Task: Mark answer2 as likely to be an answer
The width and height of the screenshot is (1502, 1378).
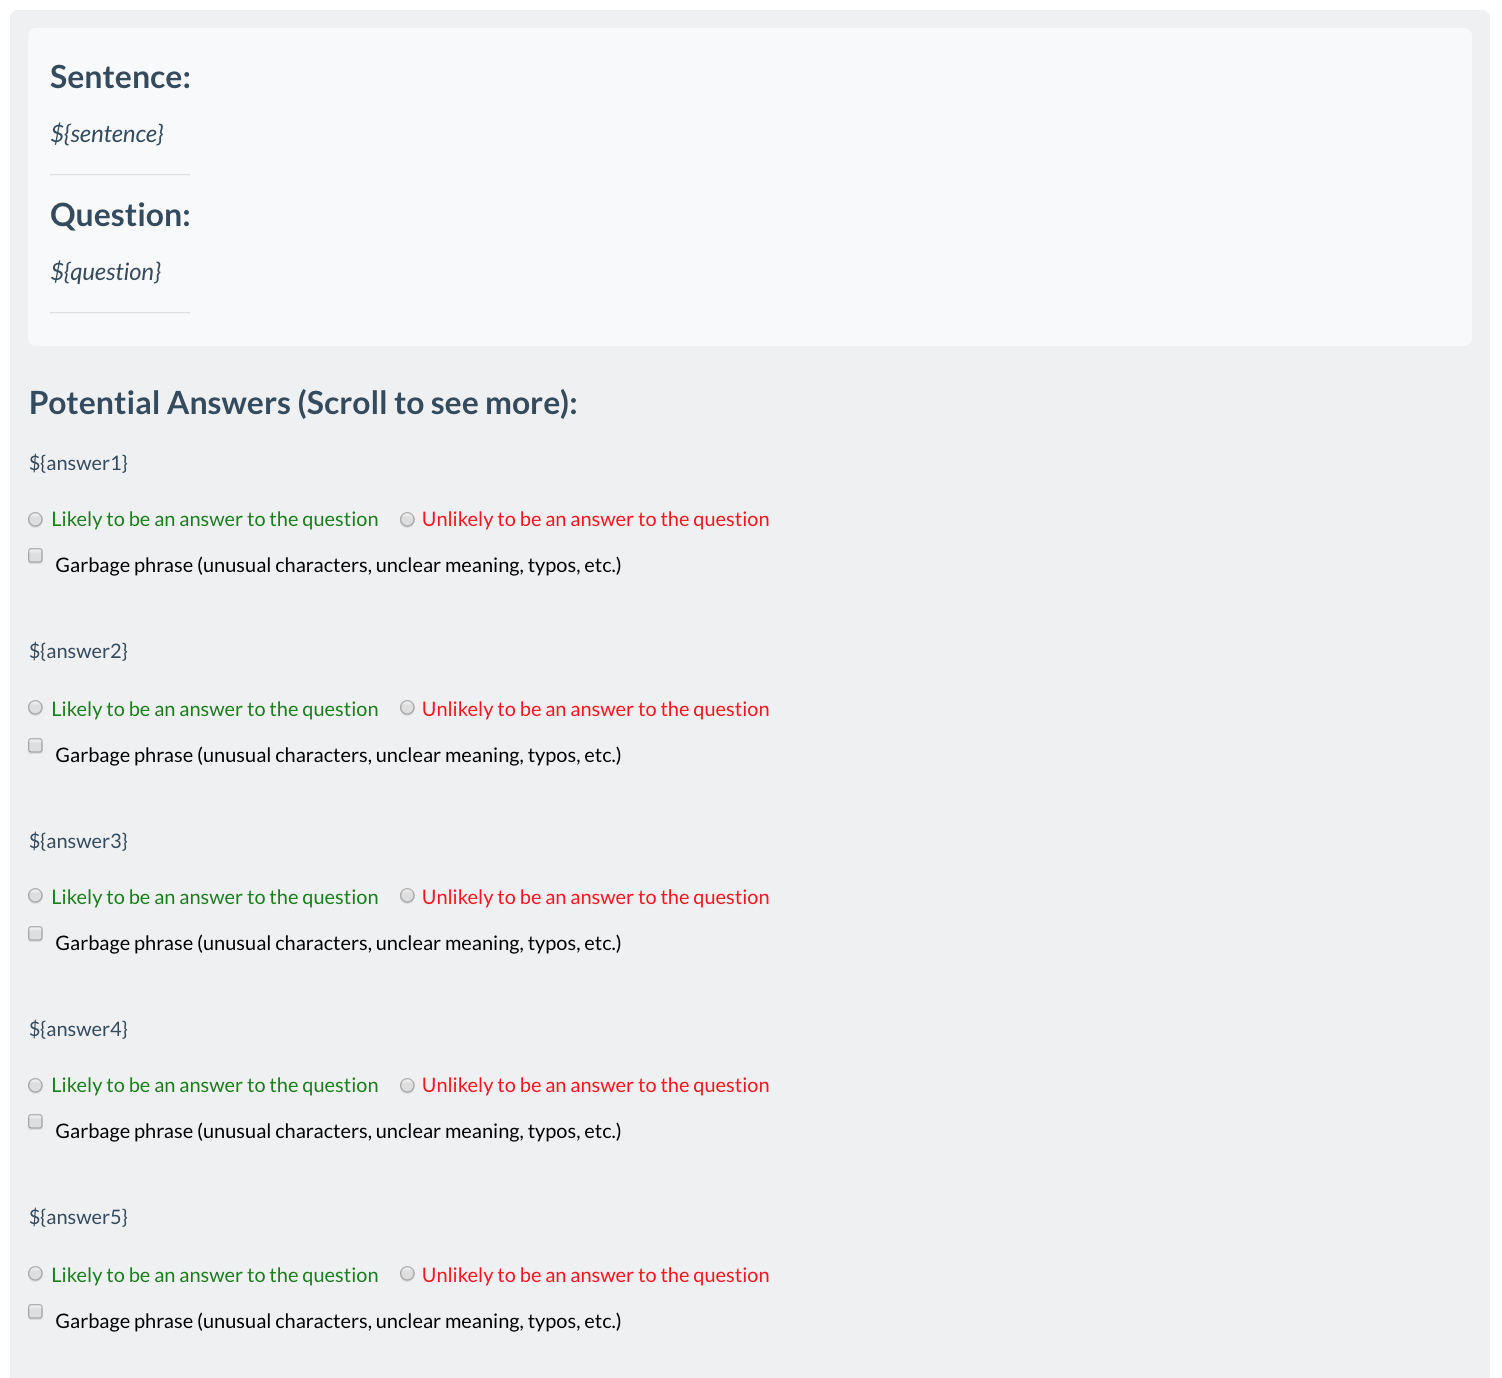Action: (36, 708)
